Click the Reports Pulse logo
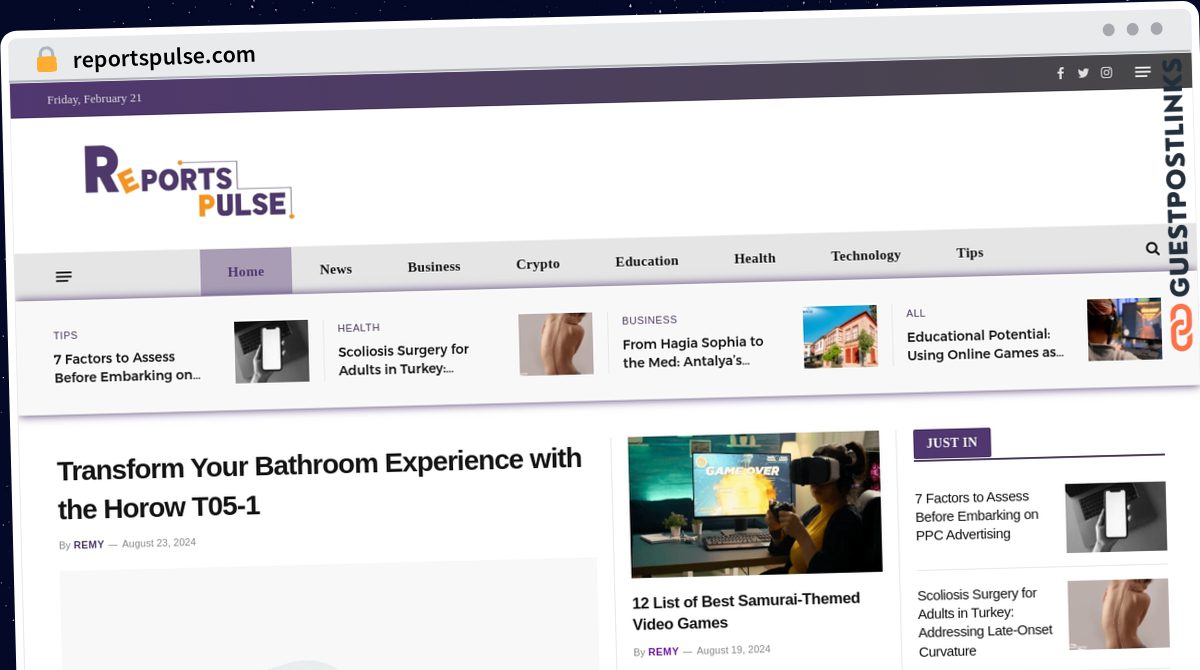Screen dimensions: 1200x670 (189, 181)
